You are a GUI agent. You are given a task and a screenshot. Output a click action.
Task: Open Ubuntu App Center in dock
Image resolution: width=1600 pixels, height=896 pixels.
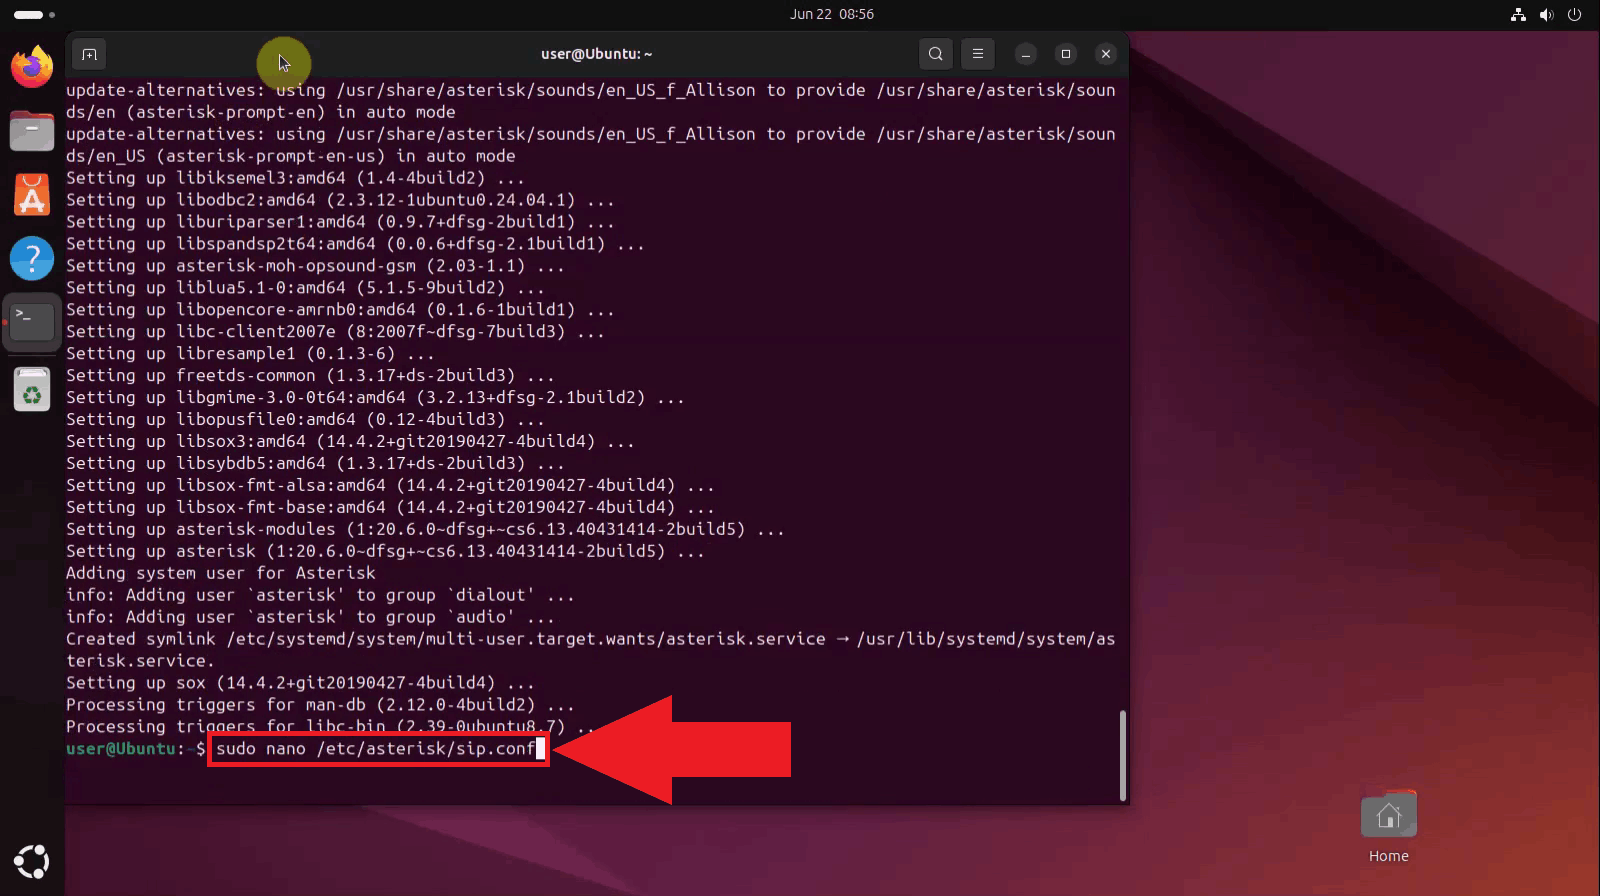point(32,195)
